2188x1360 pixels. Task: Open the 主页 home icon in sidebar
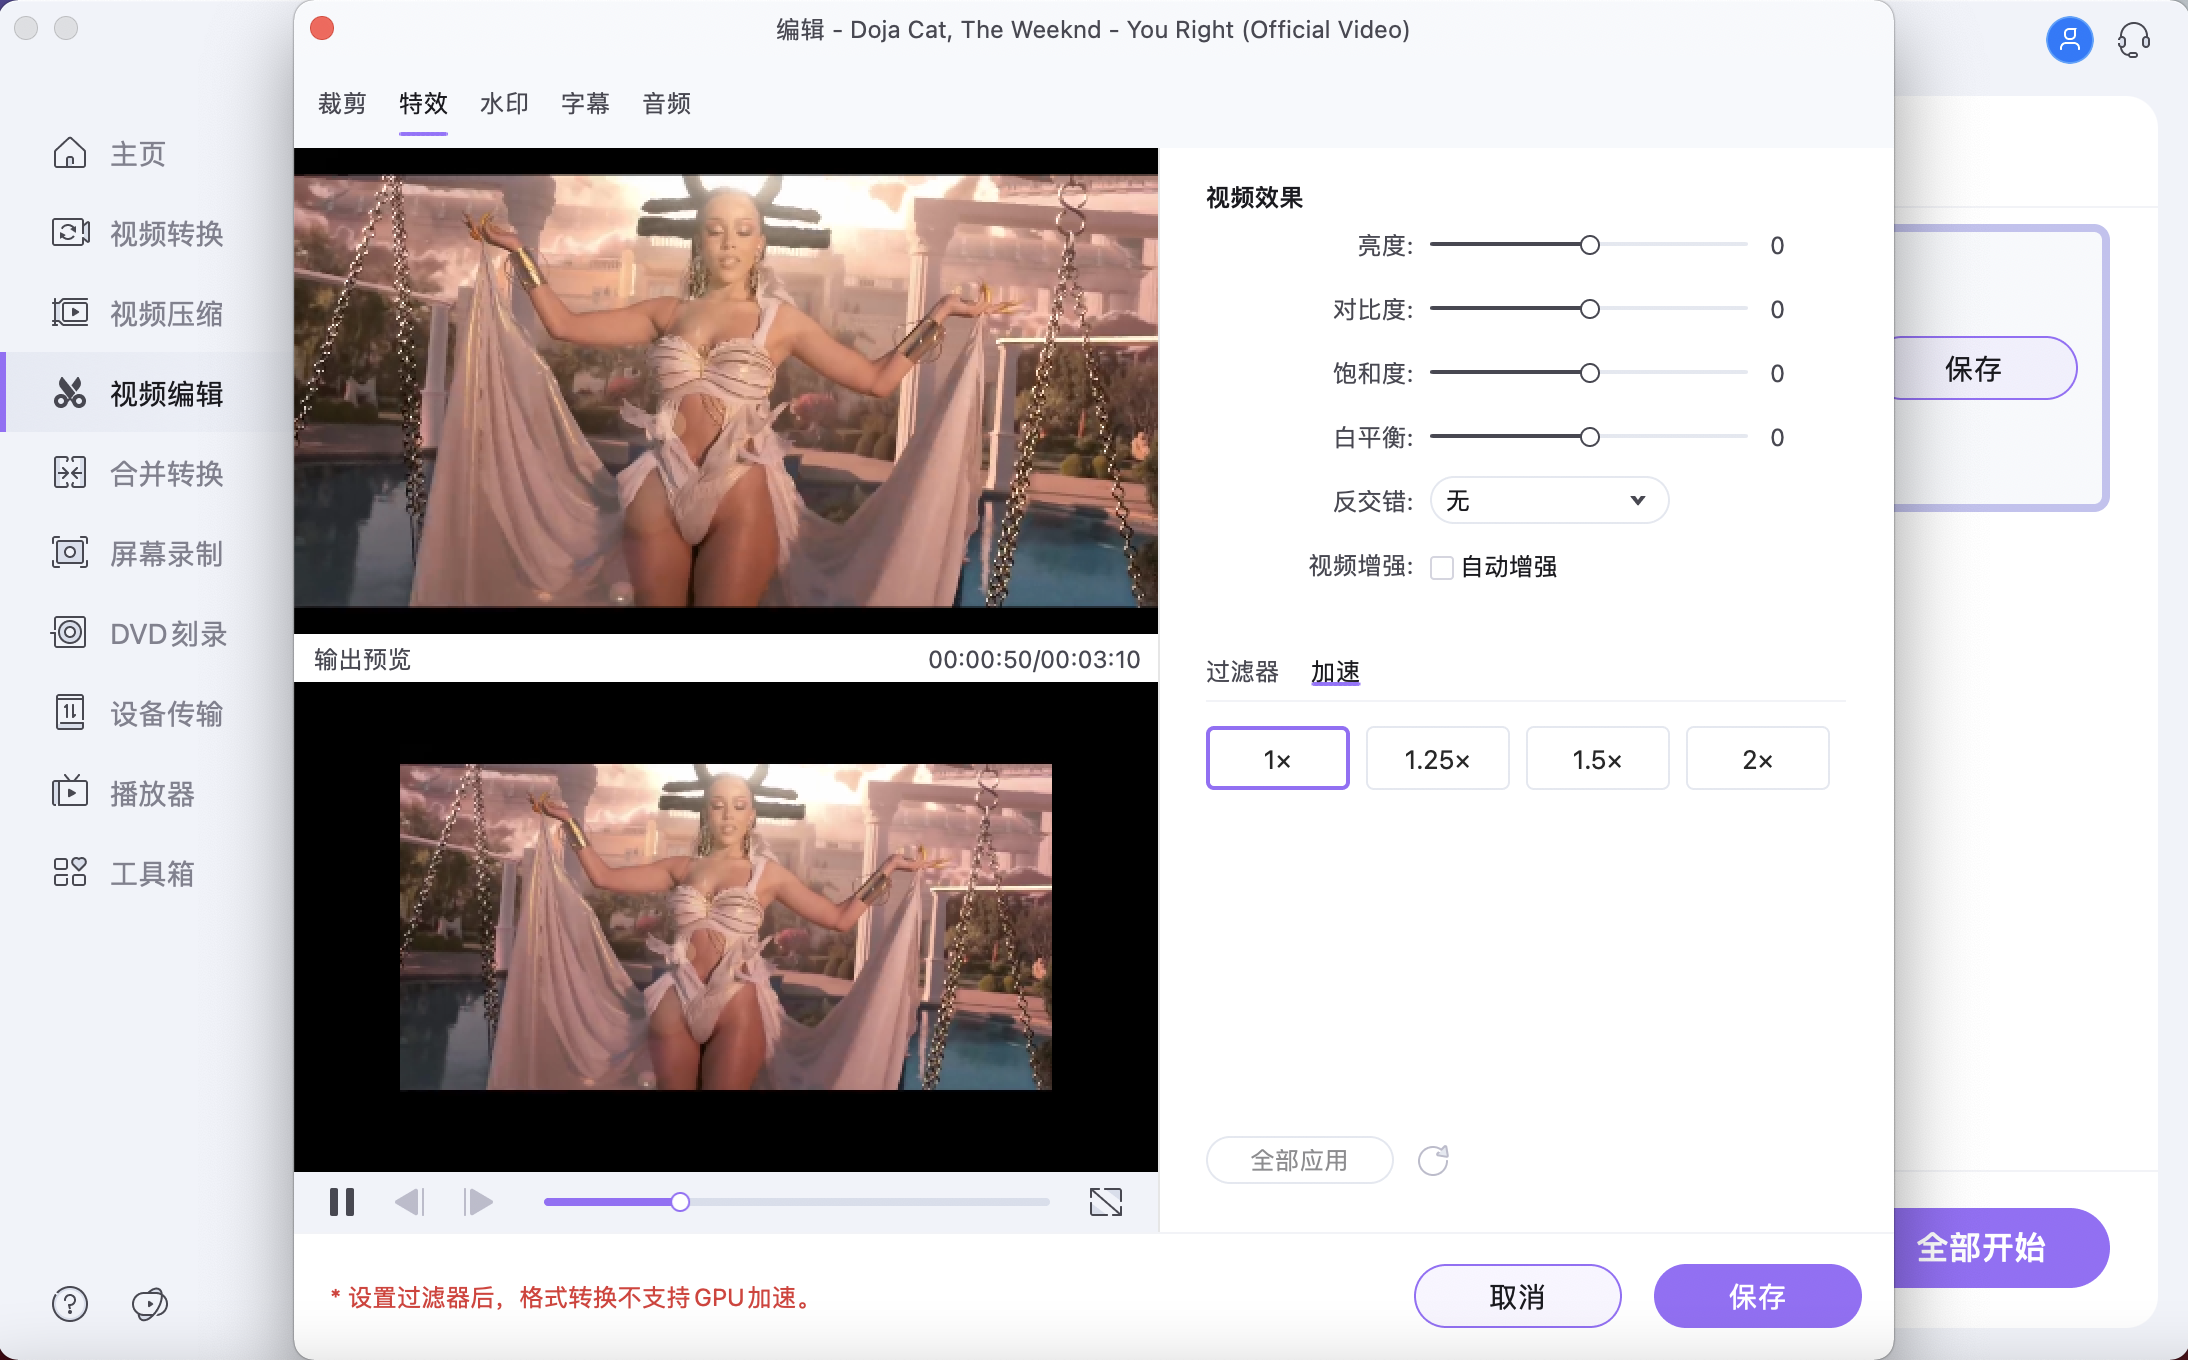pos(70,153)
